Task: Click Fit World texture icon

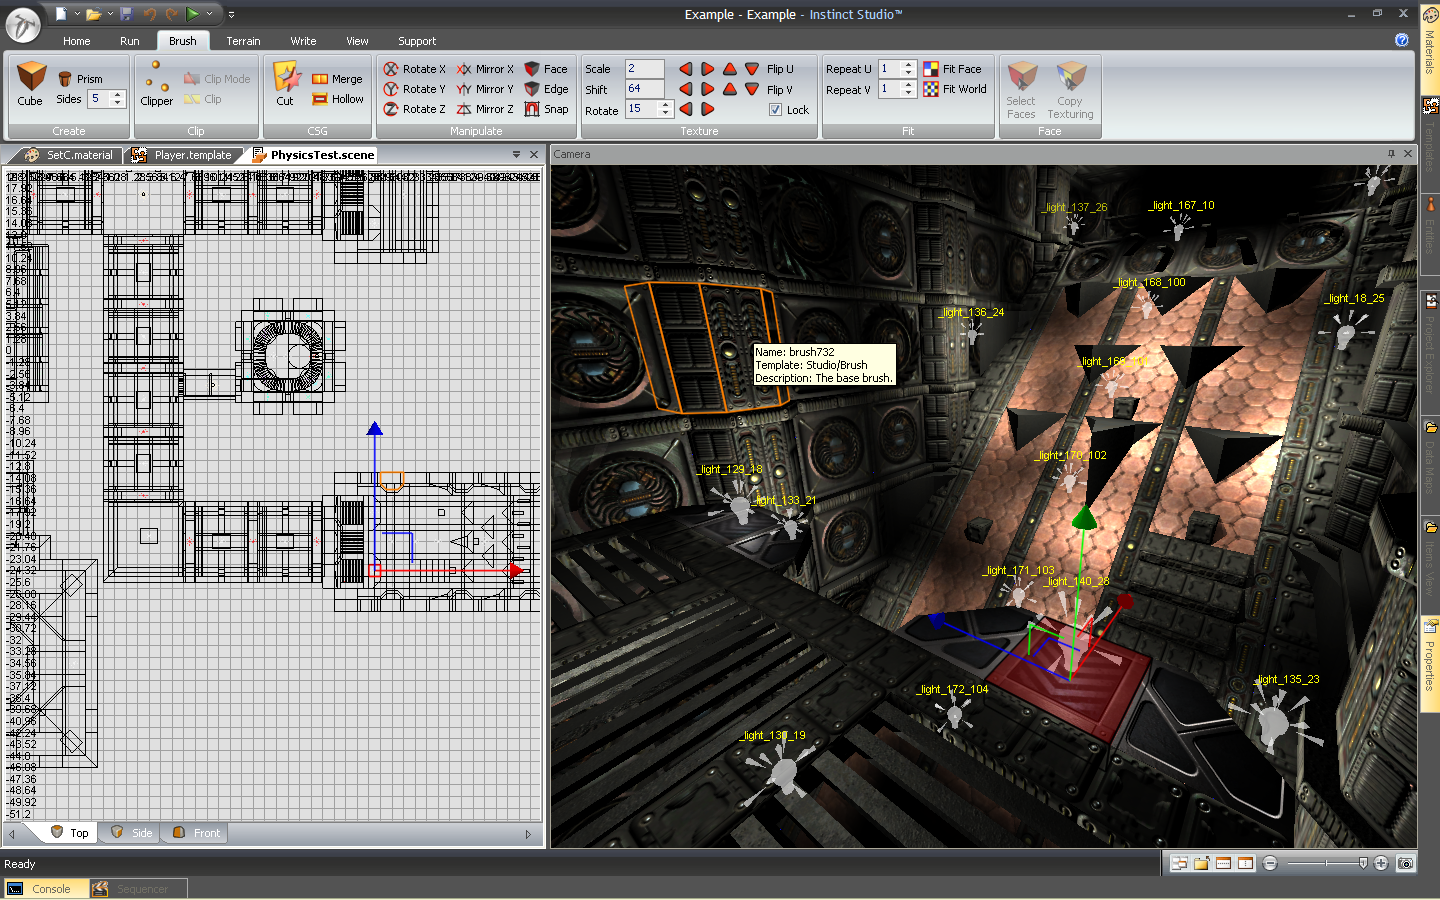Action: pyautogui.click(x=931, y=89)
